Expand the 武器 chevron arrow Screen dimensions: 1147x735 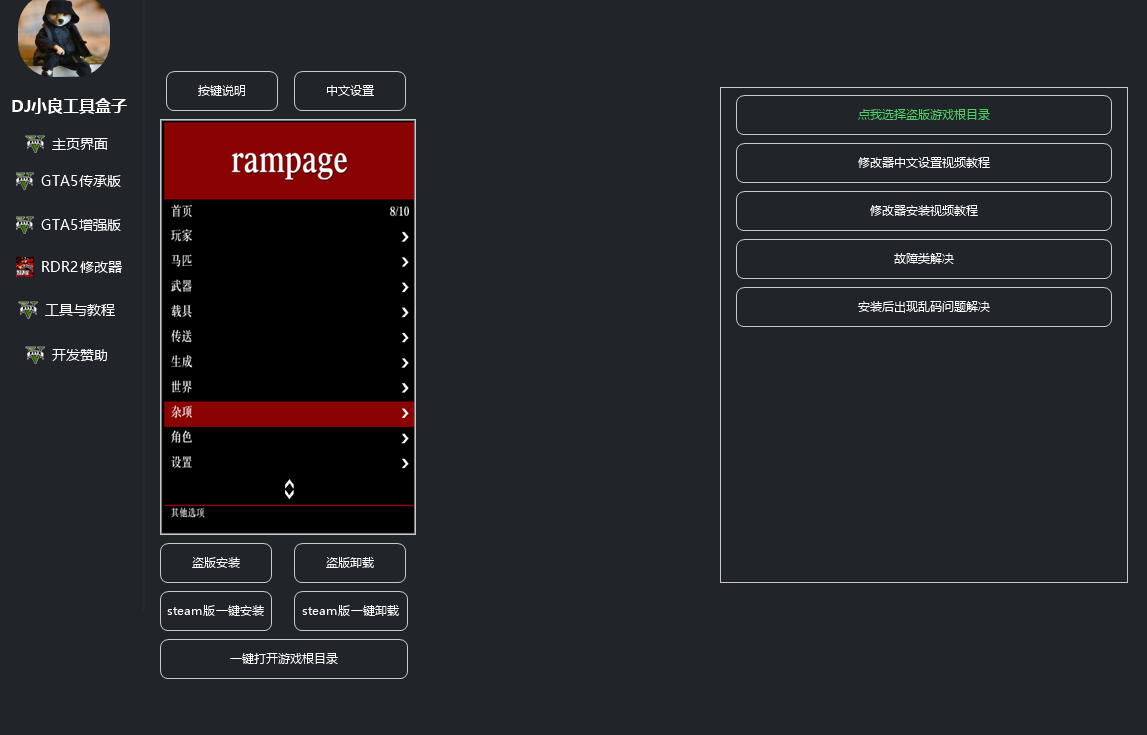coord(405,287)
